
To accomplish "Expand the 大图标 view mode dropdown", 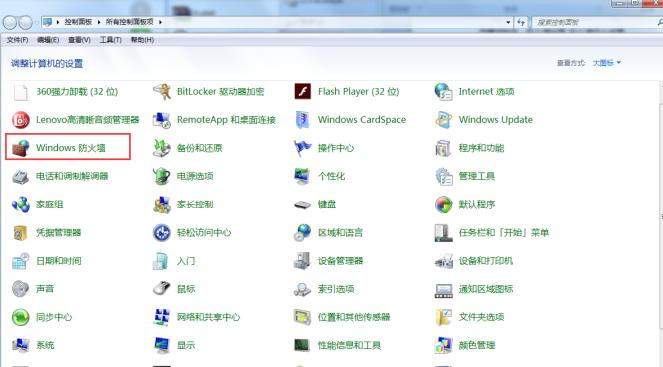I will coord(607,63).
